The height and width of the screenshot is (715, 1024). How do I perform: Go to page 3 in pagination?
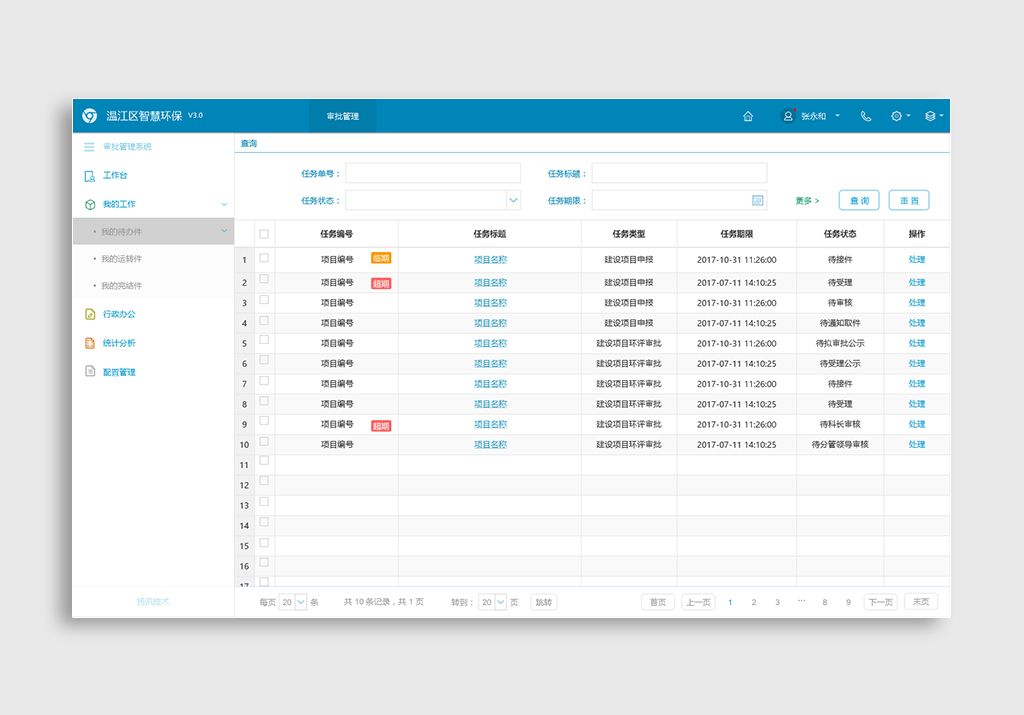pos(777,602)
